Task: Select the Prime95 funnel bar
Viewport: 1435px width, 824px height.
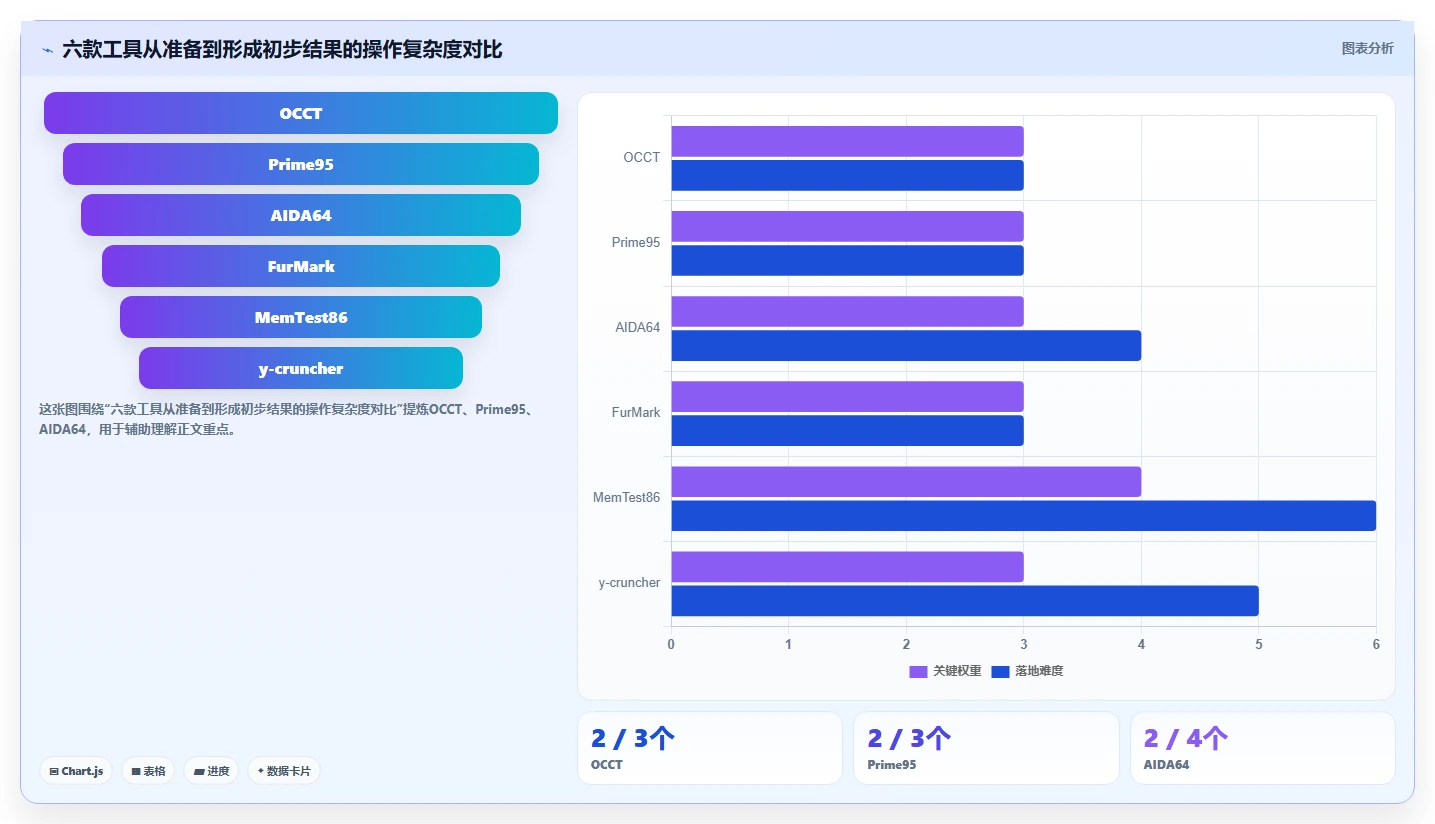Action: tap(301, 164)
